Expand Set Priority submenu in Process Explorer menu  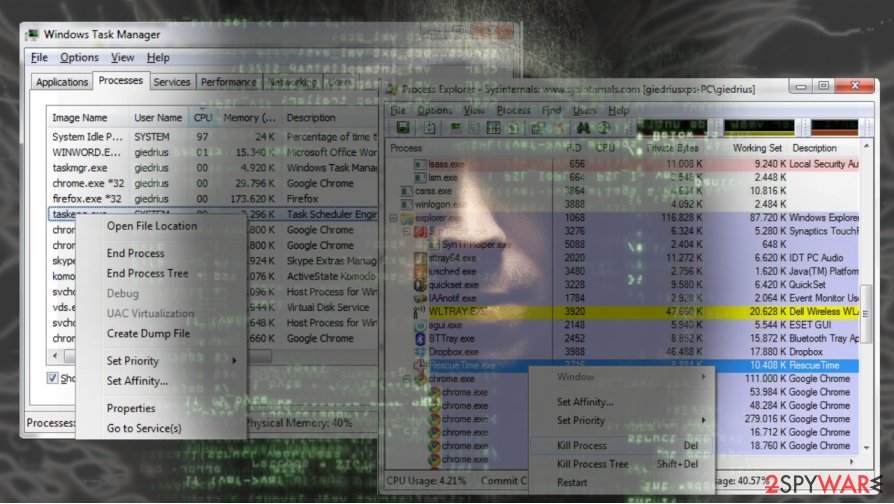704,420
